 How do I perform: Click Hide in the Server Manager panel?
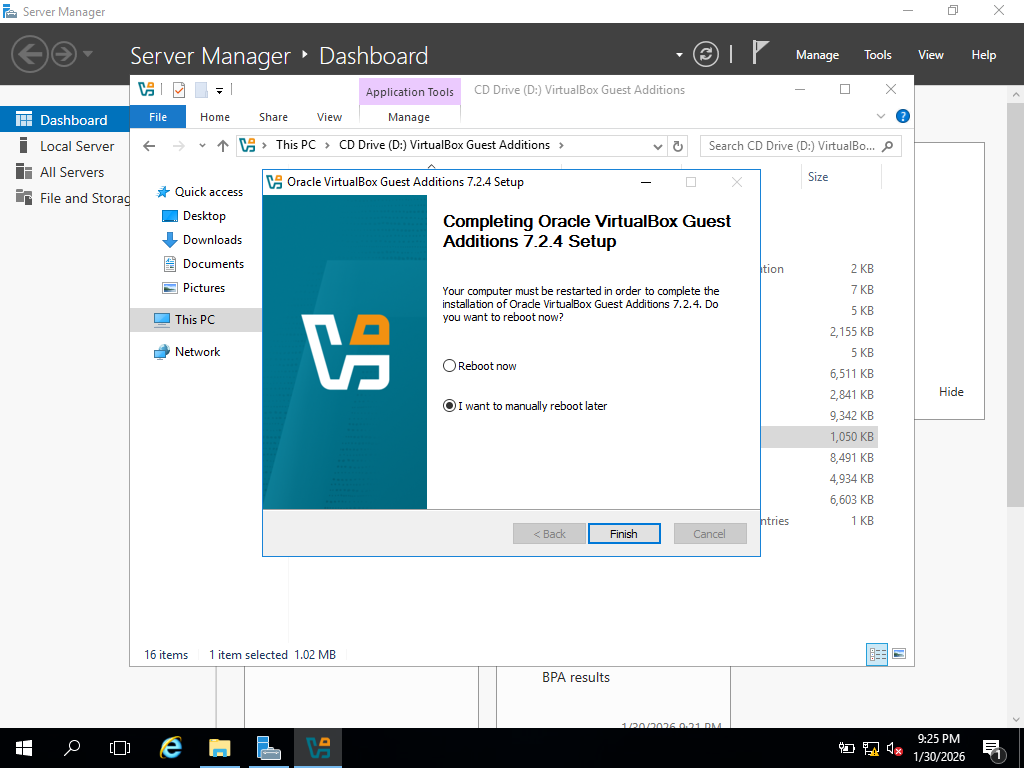951,392
